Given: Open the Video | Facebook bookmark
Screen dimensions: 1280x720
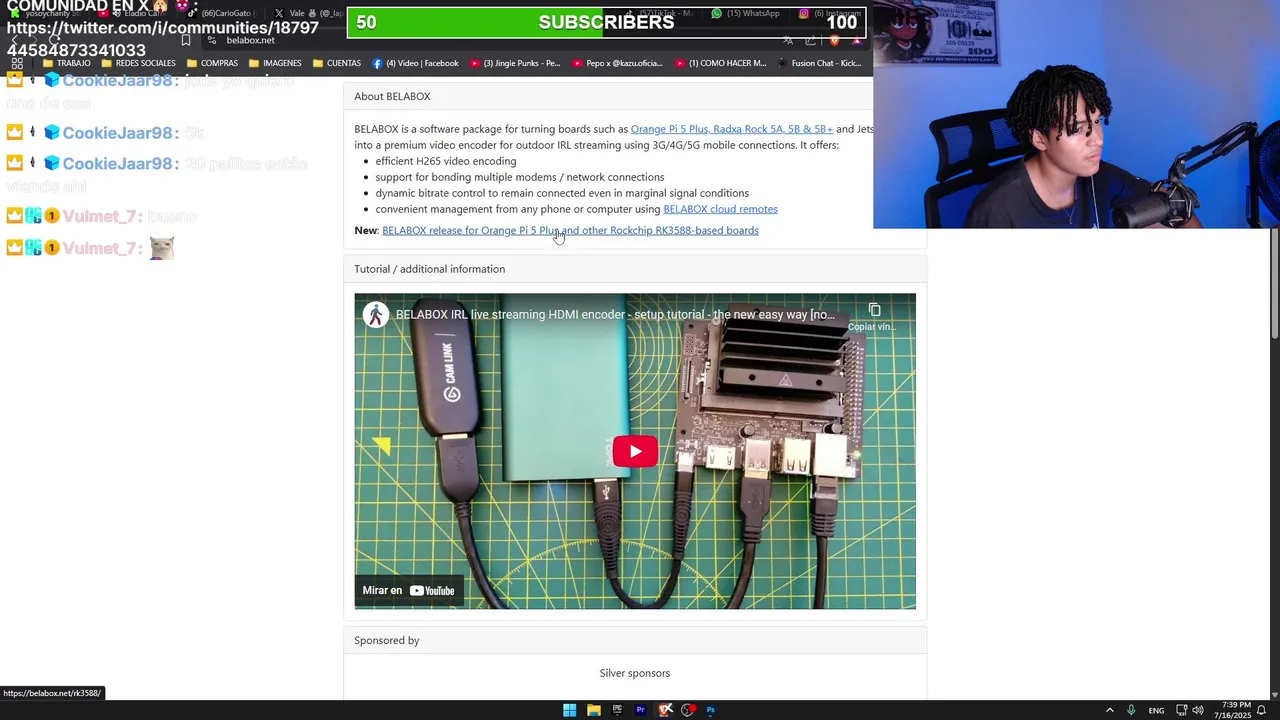Looking at the screenshot, I should click(x=415, y=63).
